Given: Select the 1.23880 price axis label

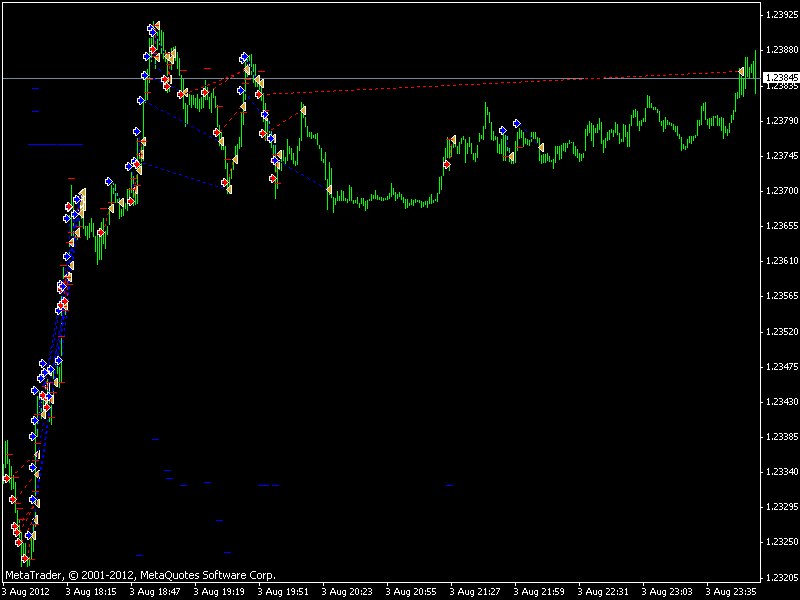Looking at the screenshot, I should pyautogui.click(x=782, y=50).
